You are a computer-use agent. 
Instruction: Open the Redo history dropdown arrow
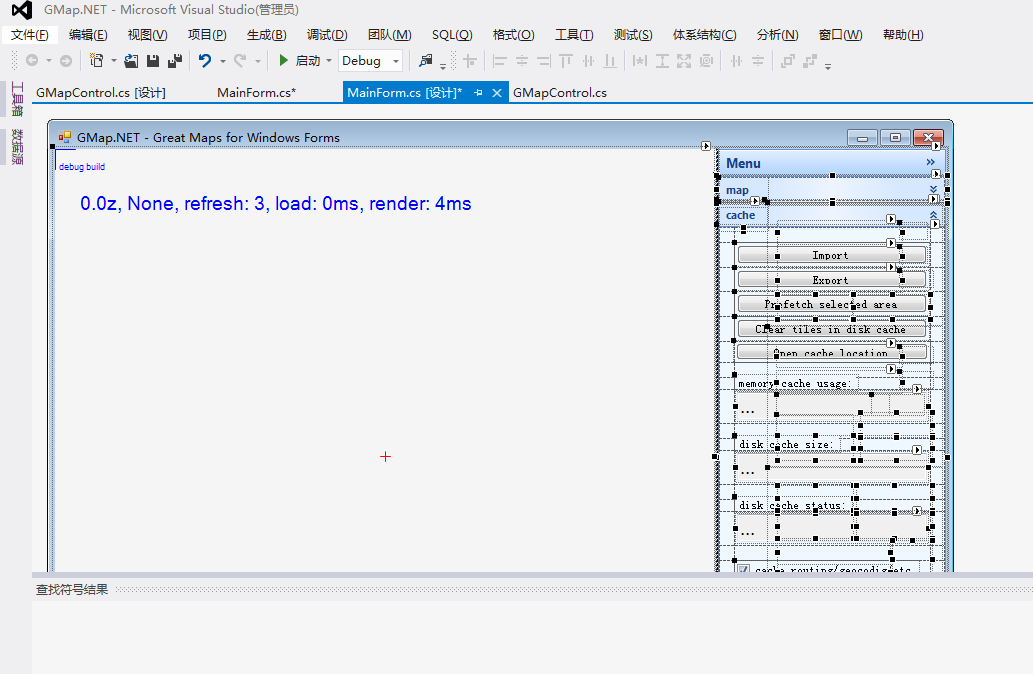[x=258, y=61]
